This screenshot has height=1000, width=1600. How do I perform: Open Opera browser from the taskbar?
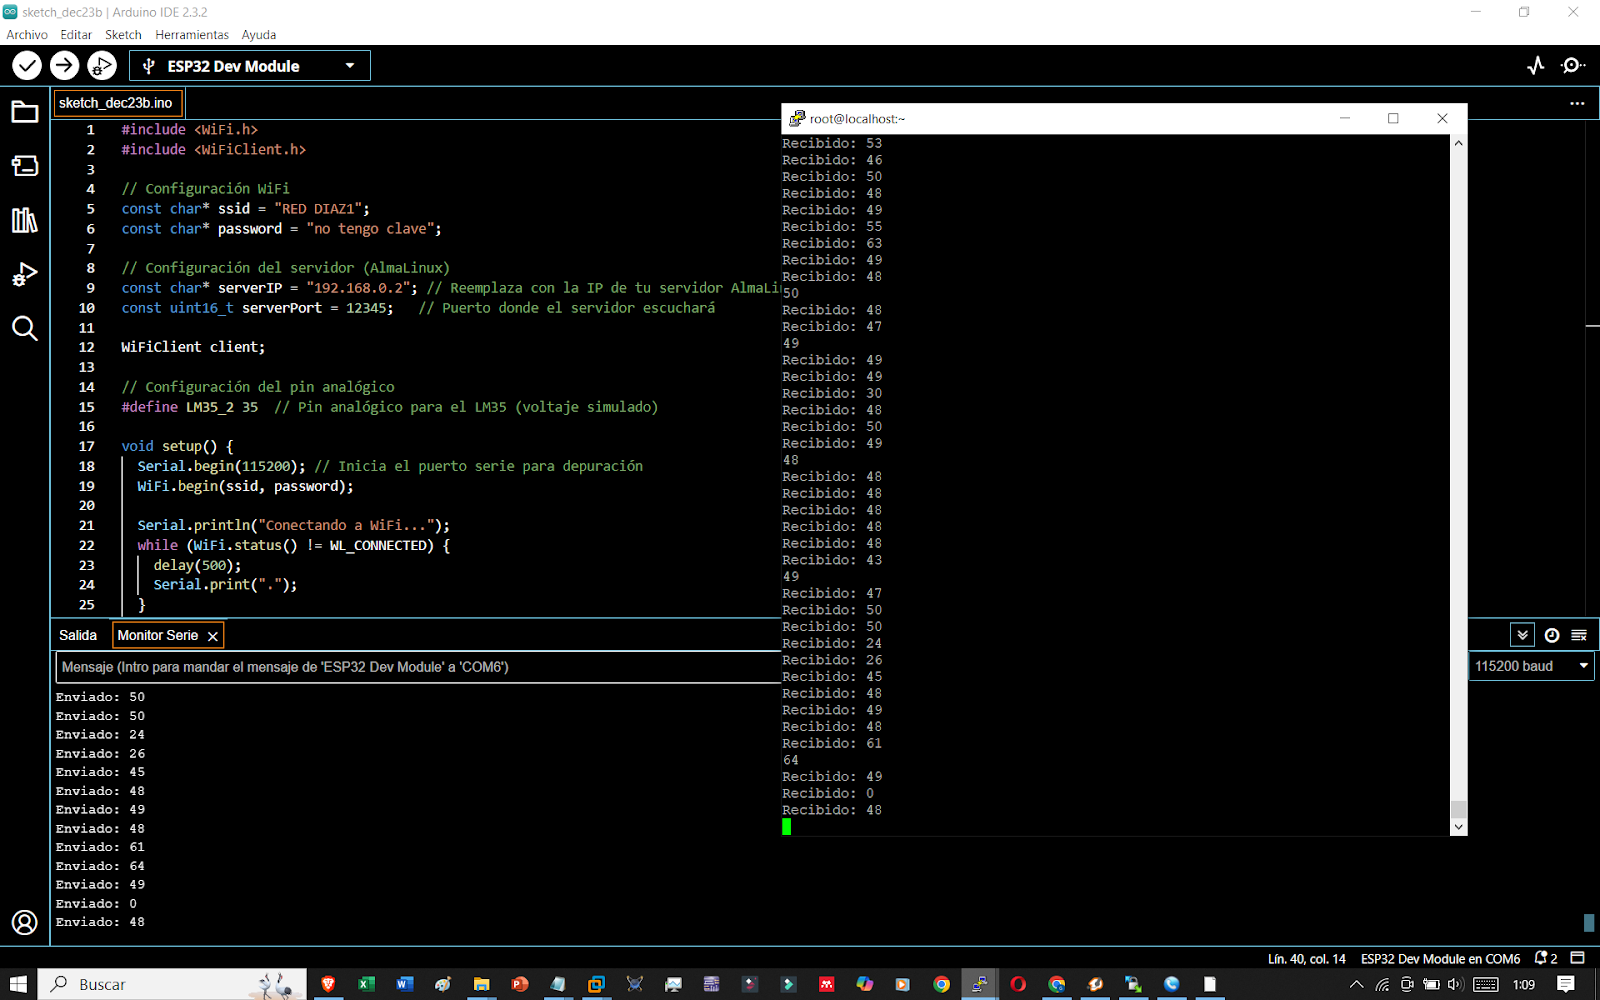coord(1018,984)
